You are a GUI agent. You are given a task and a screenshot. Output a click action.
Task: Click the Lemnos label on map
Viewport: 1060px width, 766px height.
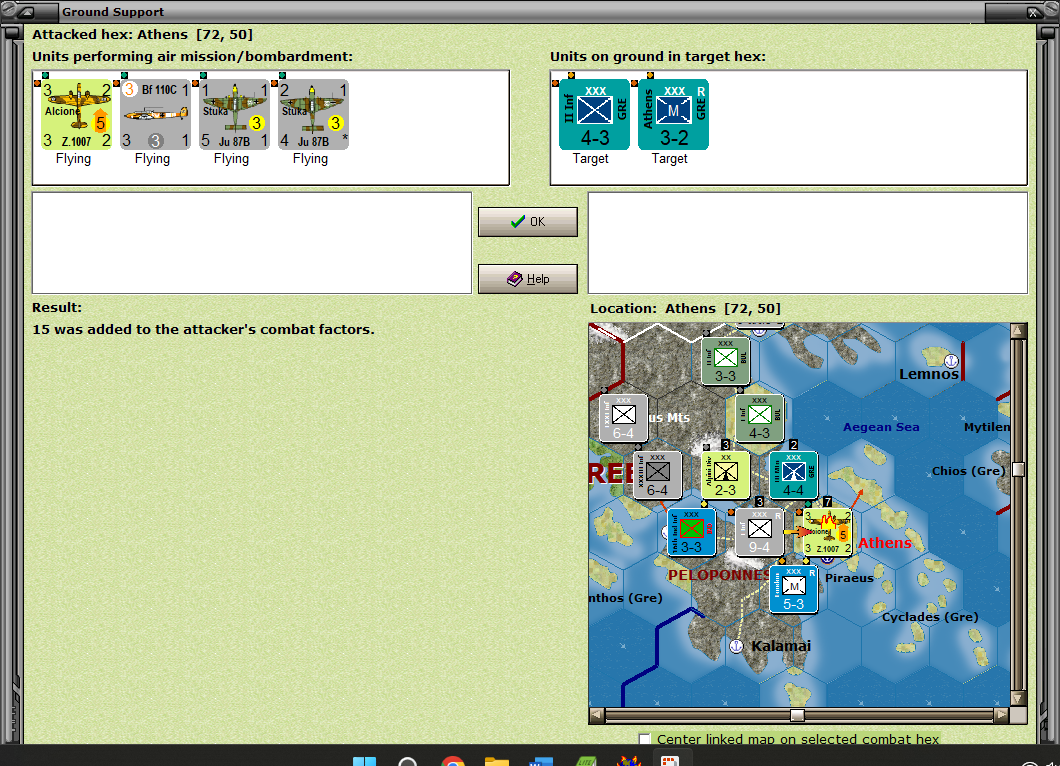pos(928,374)
